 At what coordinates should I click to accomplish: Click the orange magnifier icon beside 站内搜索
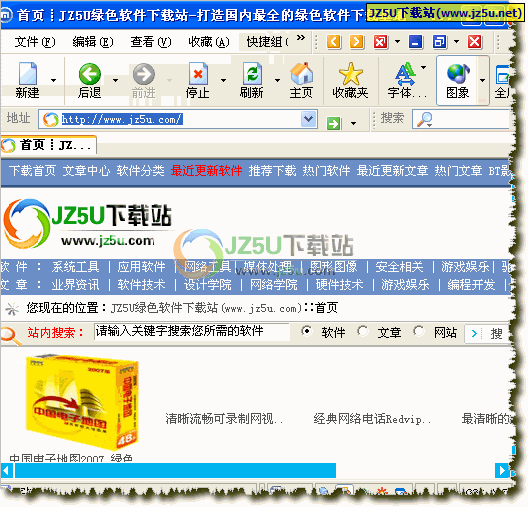coord(11,336)
